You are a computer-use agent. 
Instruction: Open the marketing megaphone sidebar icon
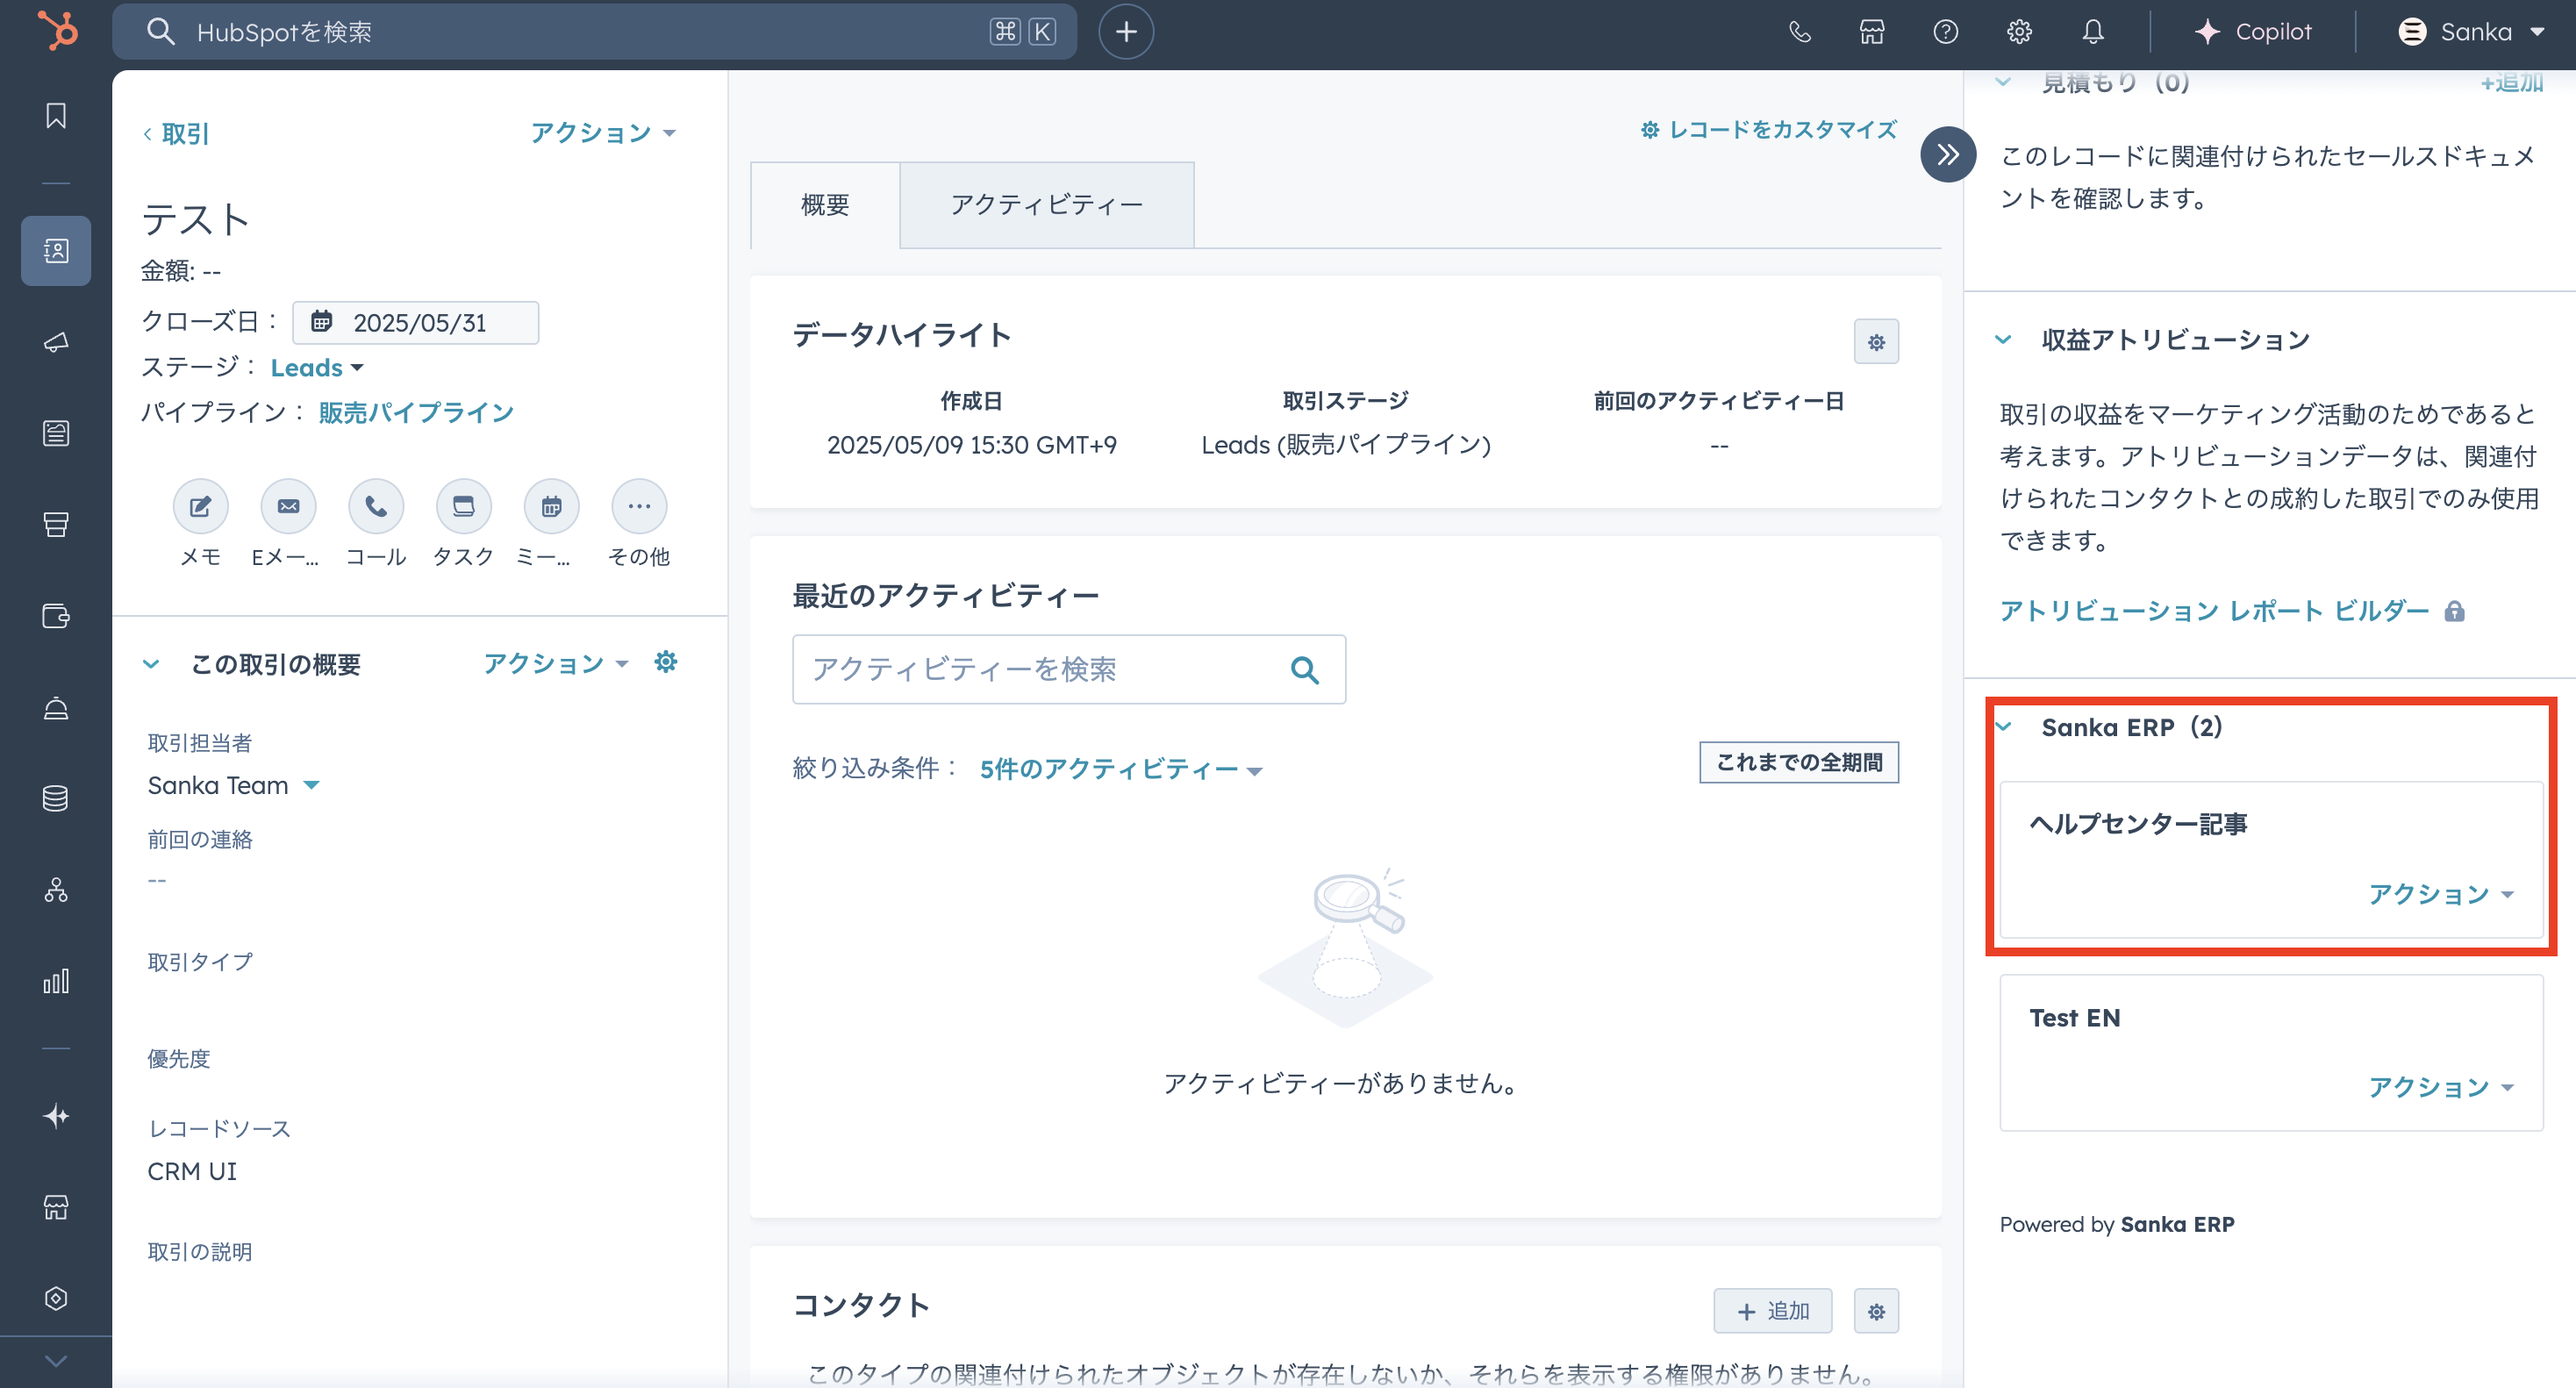(56, 342)
